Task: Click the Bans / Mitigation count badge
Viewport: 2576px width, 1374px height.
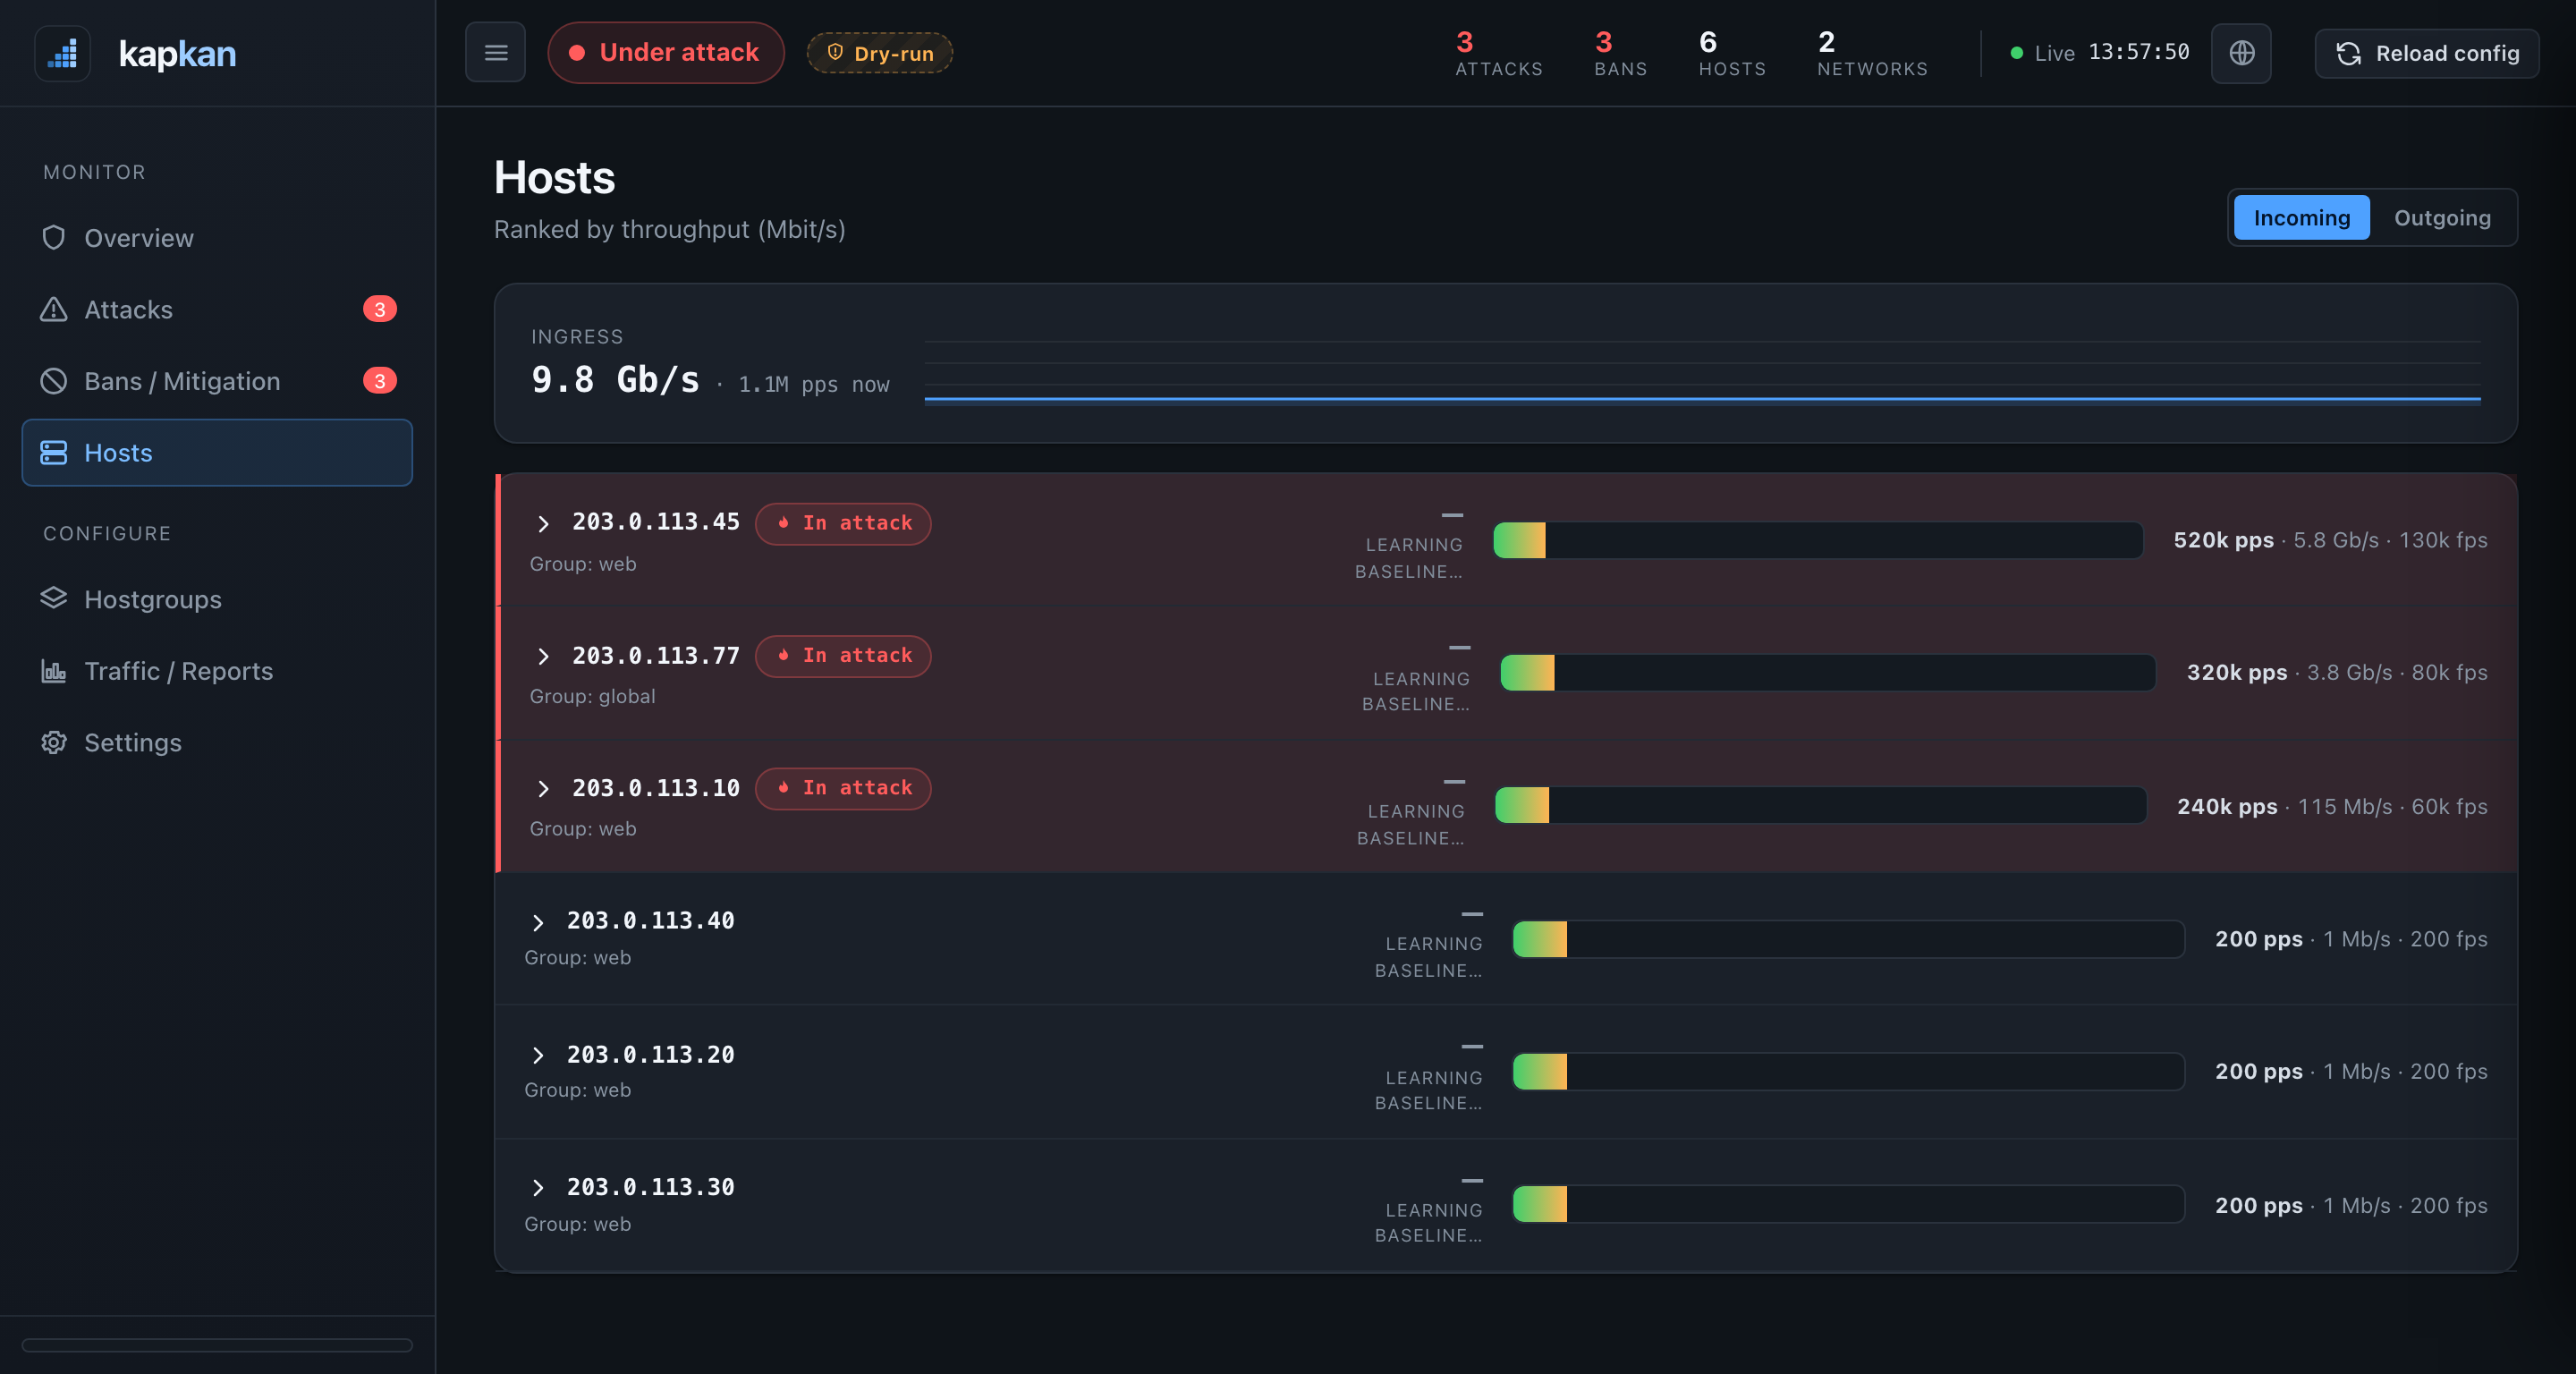Action: click(x=380, y=381)
